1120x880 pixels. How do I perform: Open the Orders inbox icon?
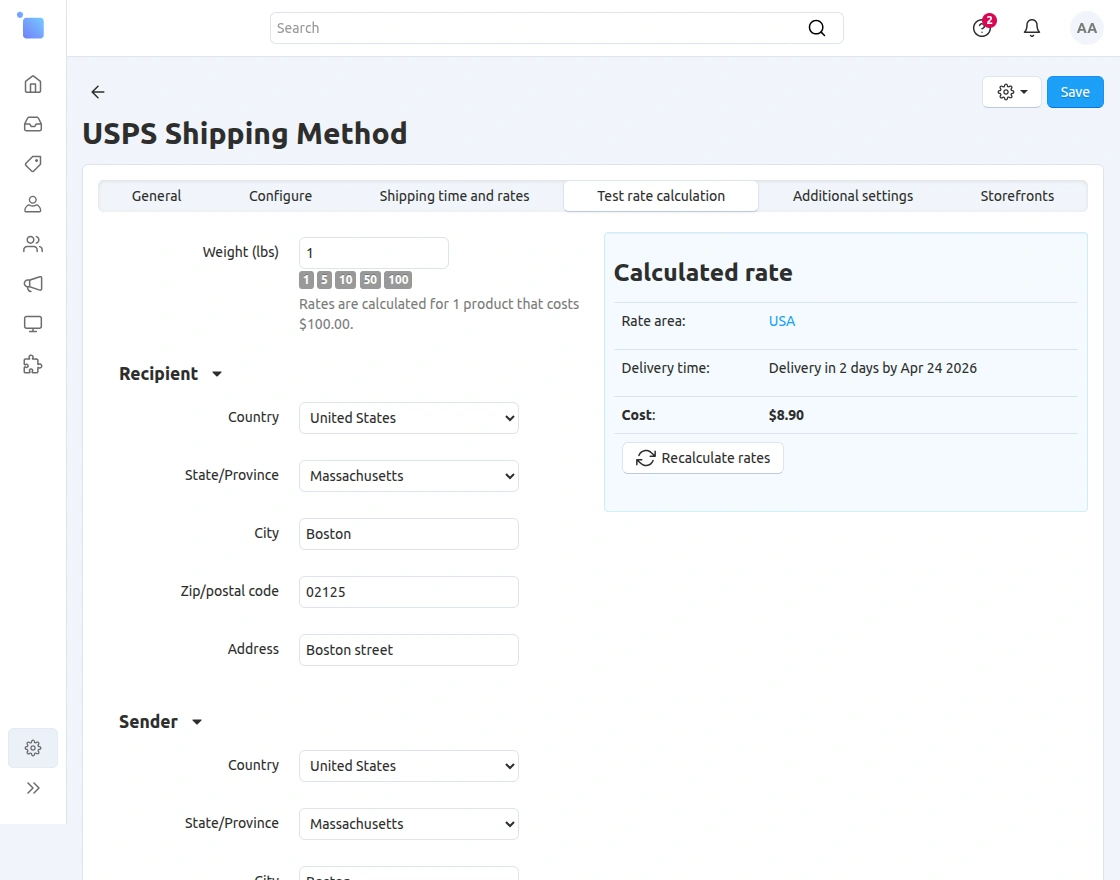33,124
